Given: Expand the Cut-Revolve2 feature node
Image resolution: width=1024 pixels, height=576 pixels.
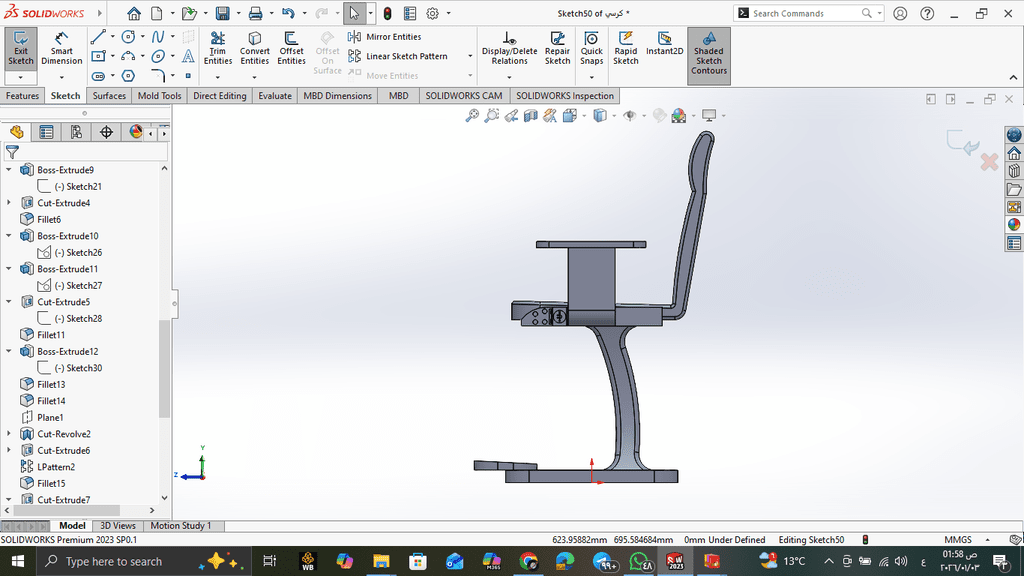Looking at the screenshot, I should (10, 434).
